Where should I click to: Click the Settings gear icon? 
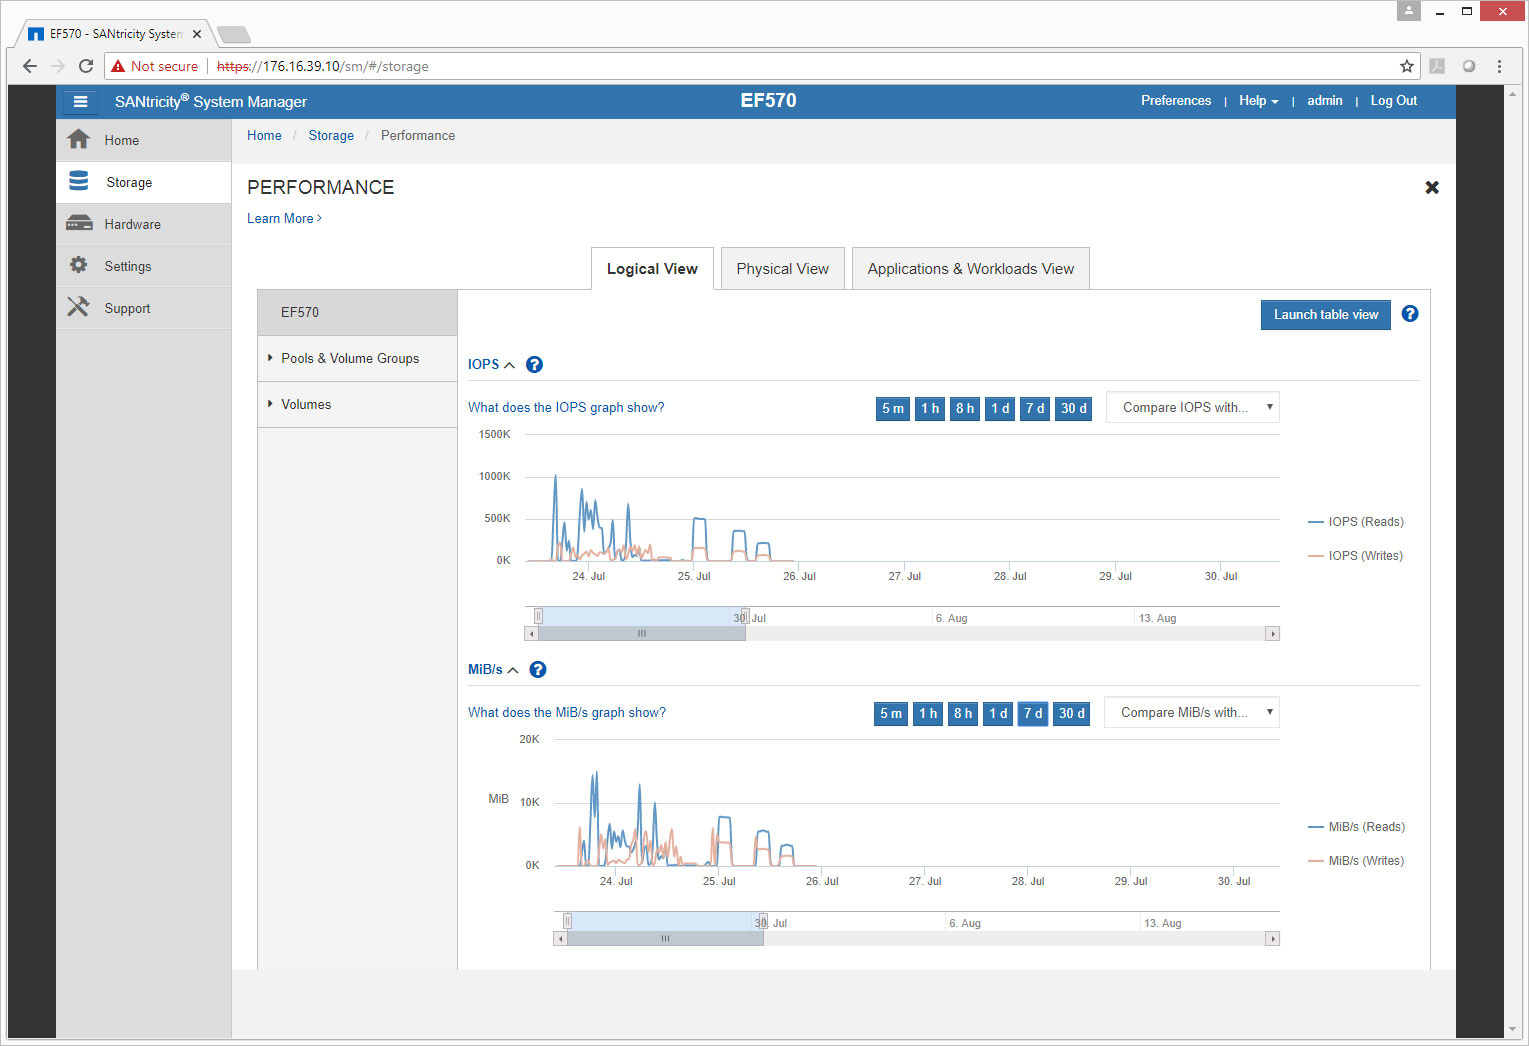pos(78,266)
